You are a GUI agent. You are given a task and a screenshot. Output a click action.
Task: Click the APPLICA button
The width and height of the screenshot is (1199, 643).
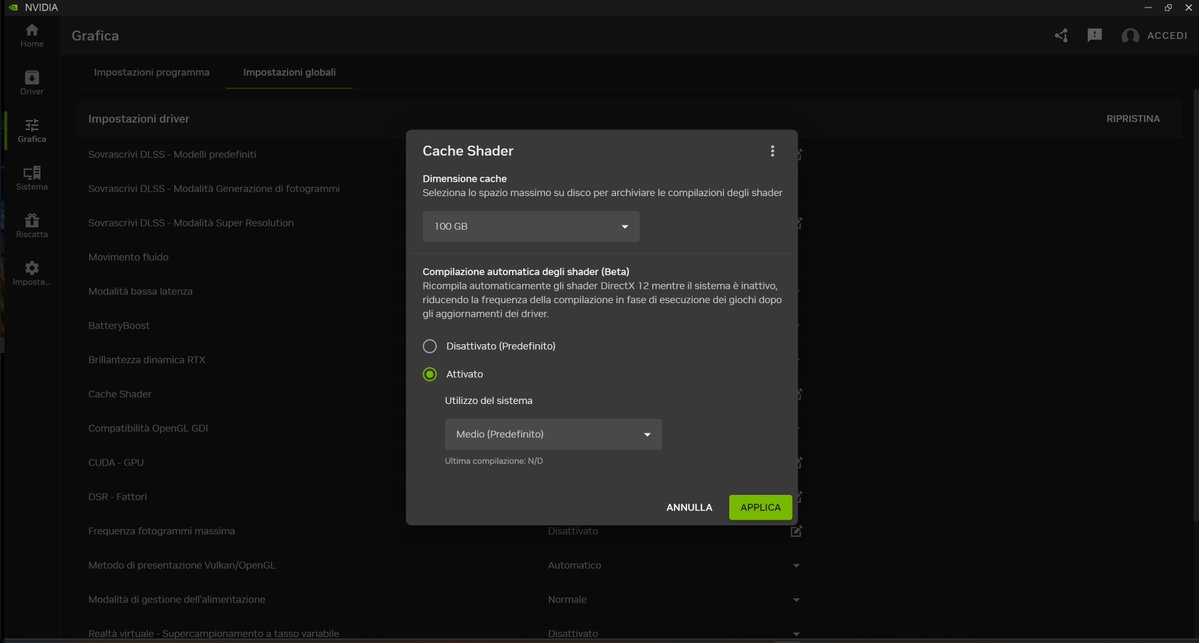760,507
